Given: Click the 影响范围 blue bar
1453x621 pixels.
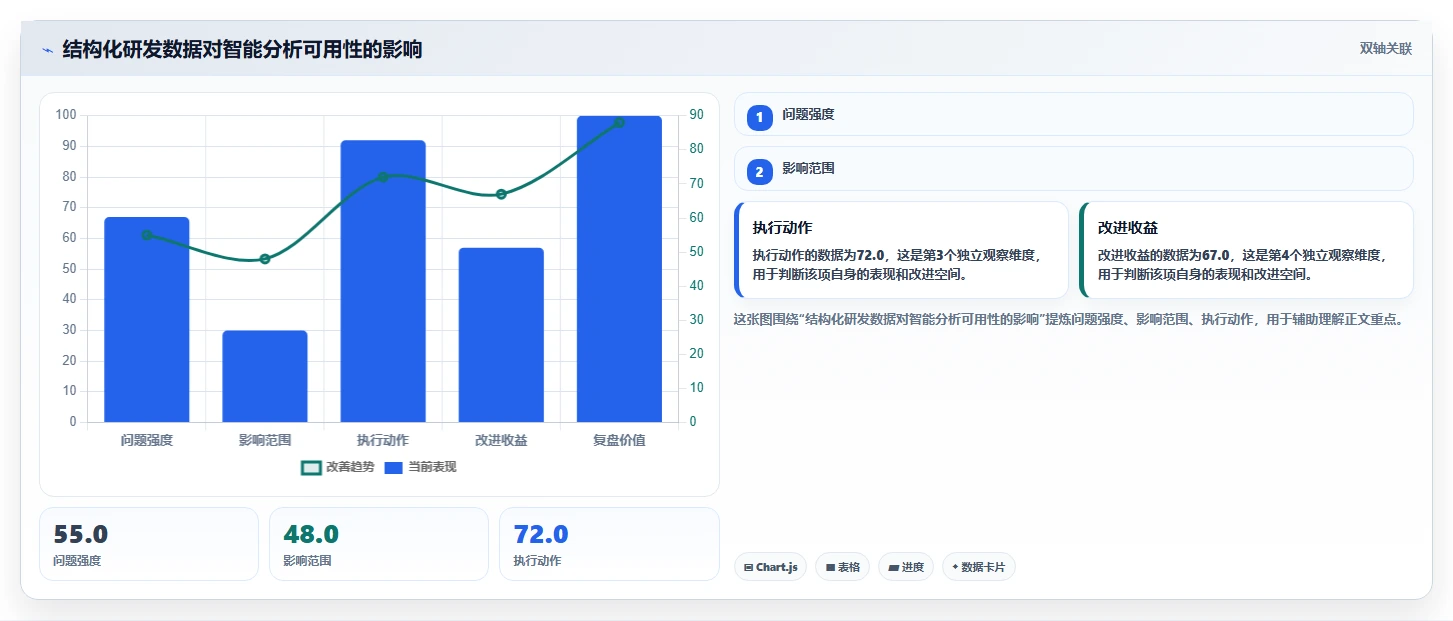Looking at the screenshot, I should (x=265, y=376).
